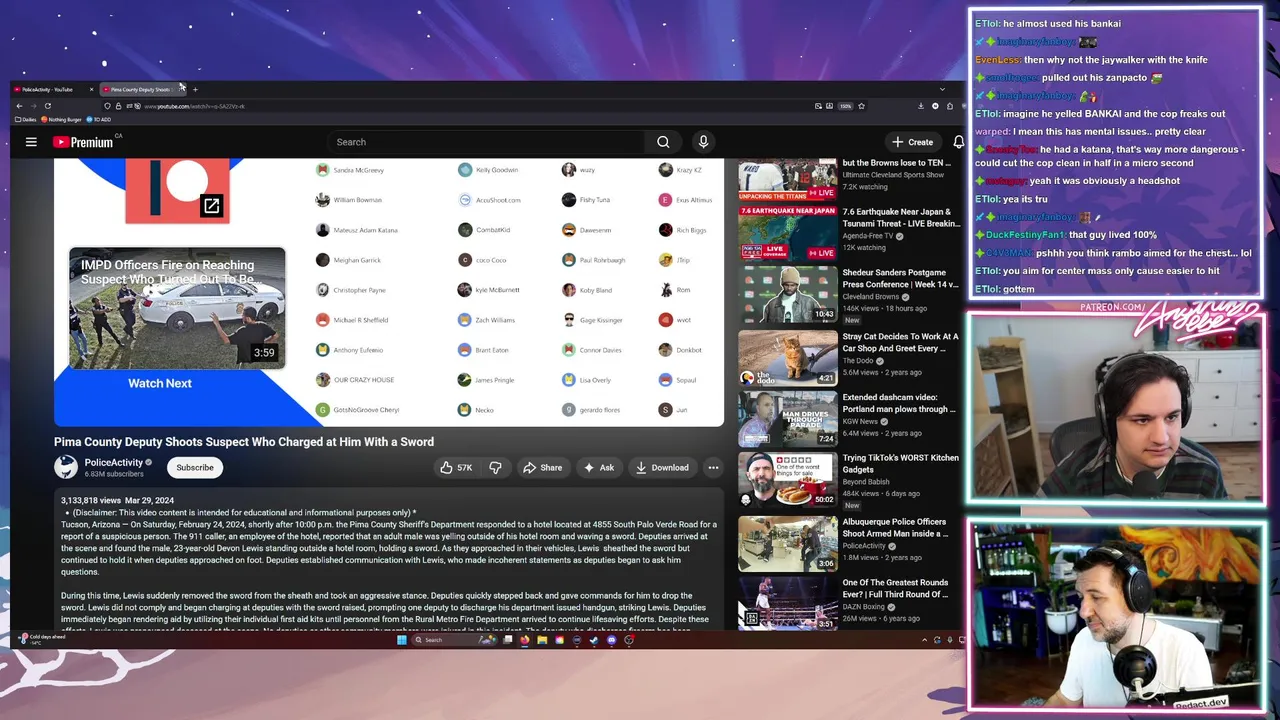Open the end-screen external link icon
Viewport: 1280px width, 720px height.
point(211,206)
